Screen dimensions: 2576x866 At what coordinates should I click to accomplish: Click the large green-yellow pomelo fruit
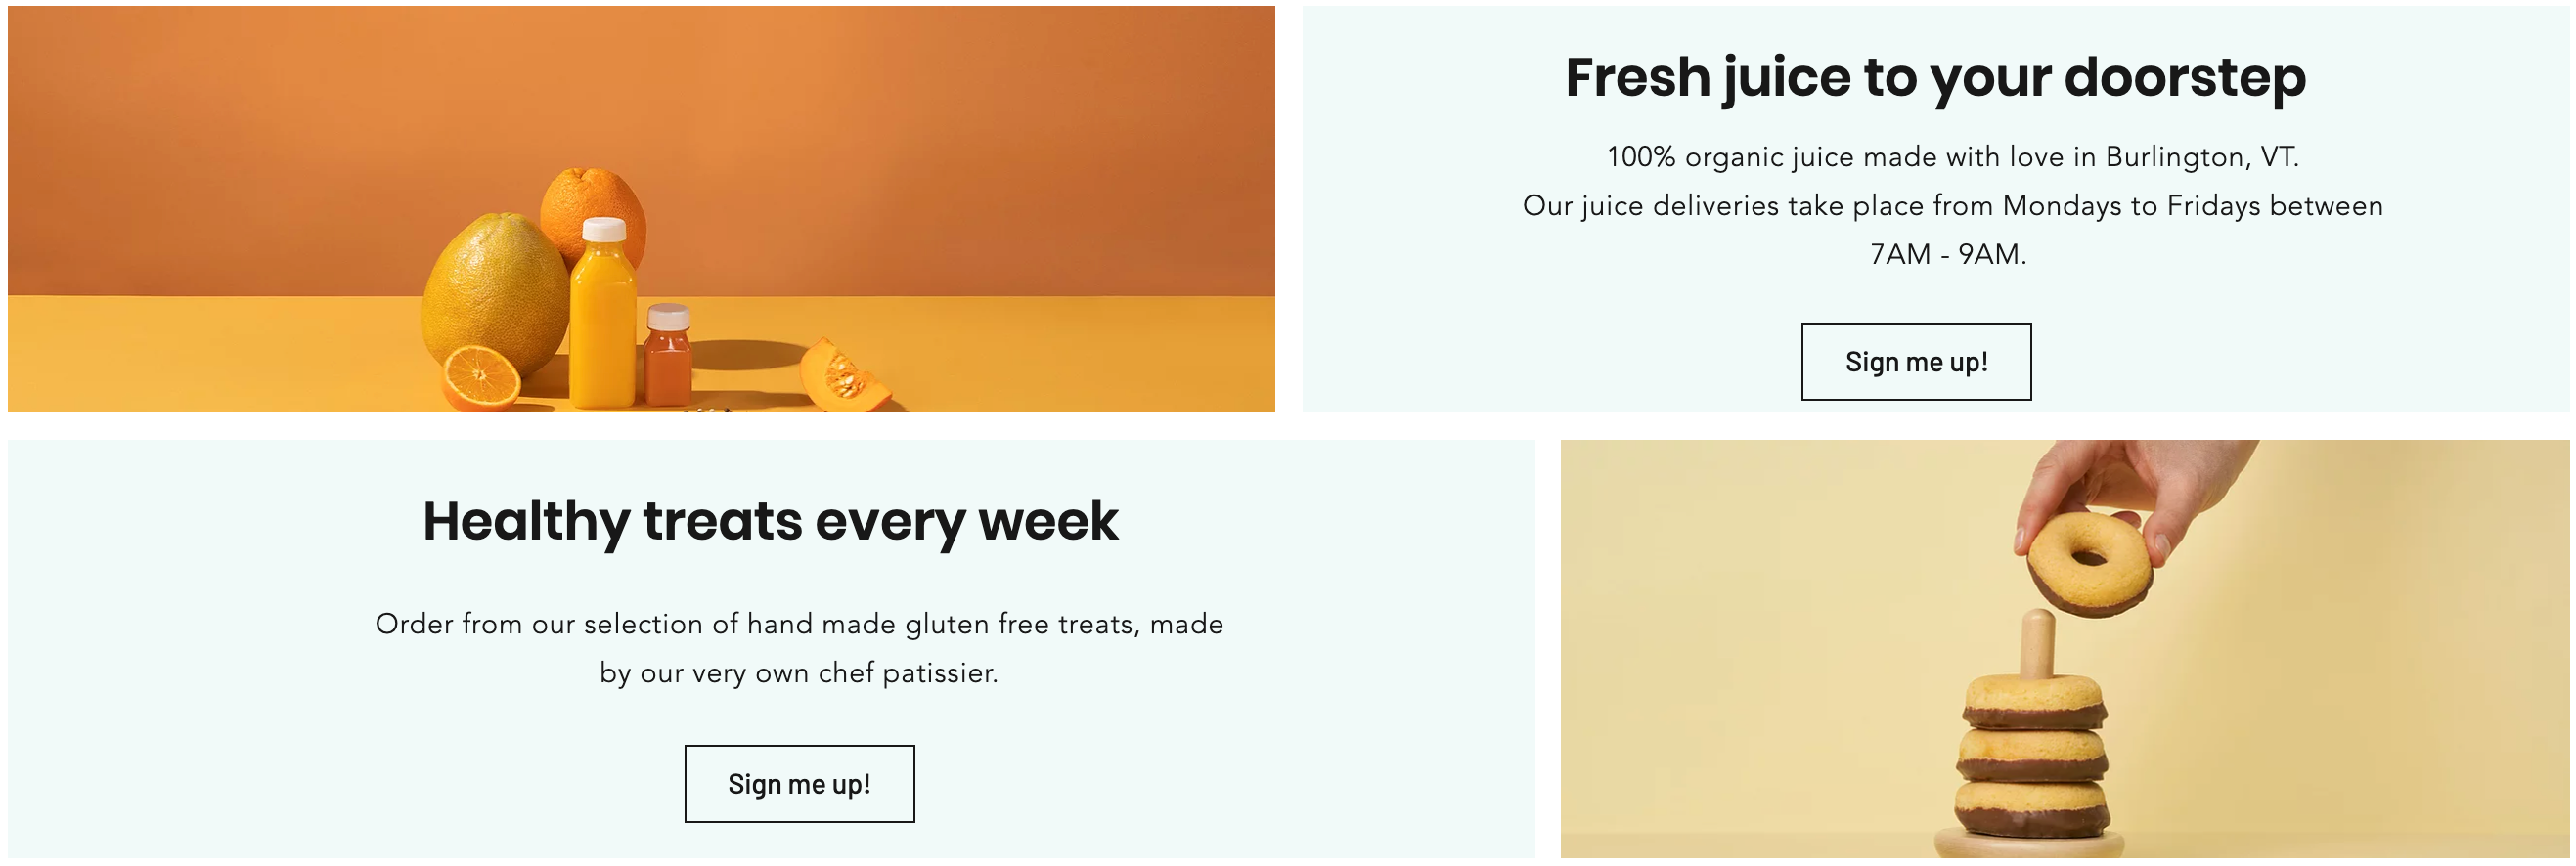(x=494, y=297)
